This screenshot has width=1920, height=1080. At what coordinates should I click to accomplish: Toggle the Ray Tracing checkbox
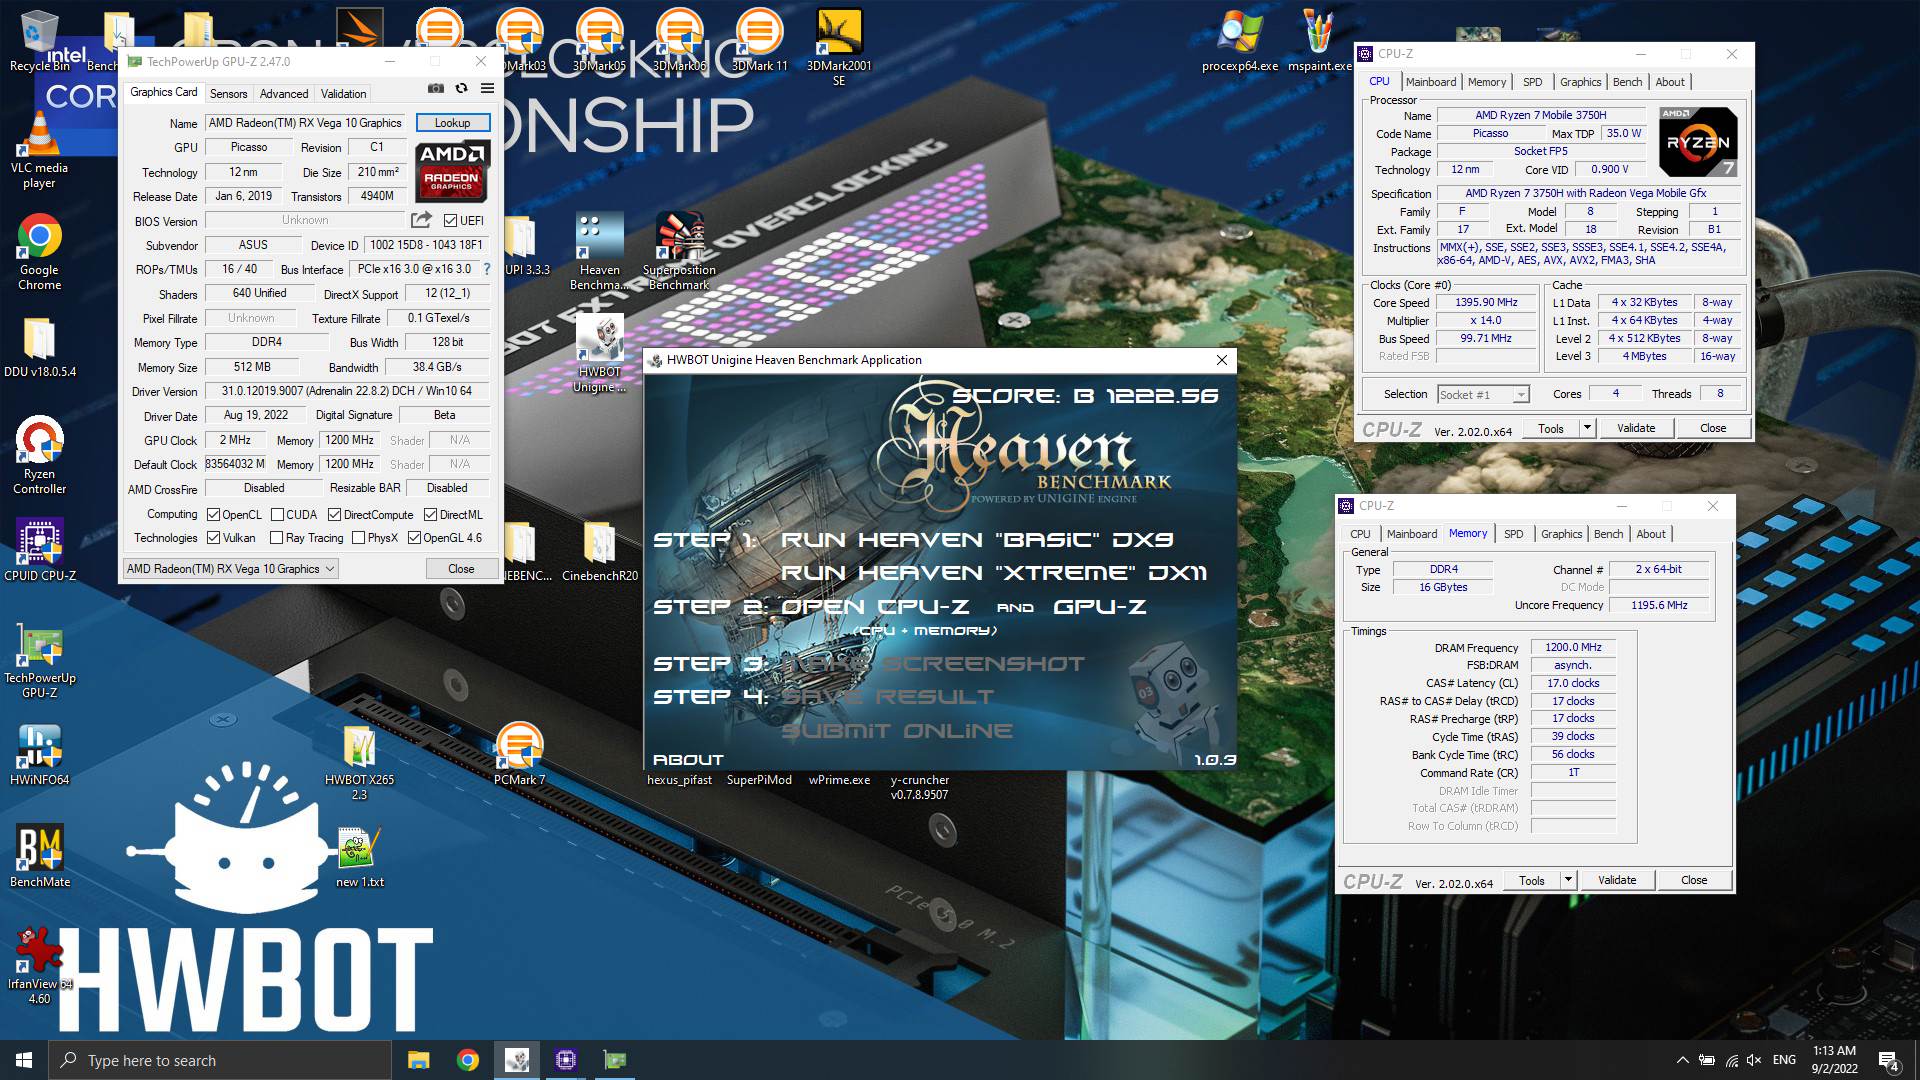pos(277,538)
